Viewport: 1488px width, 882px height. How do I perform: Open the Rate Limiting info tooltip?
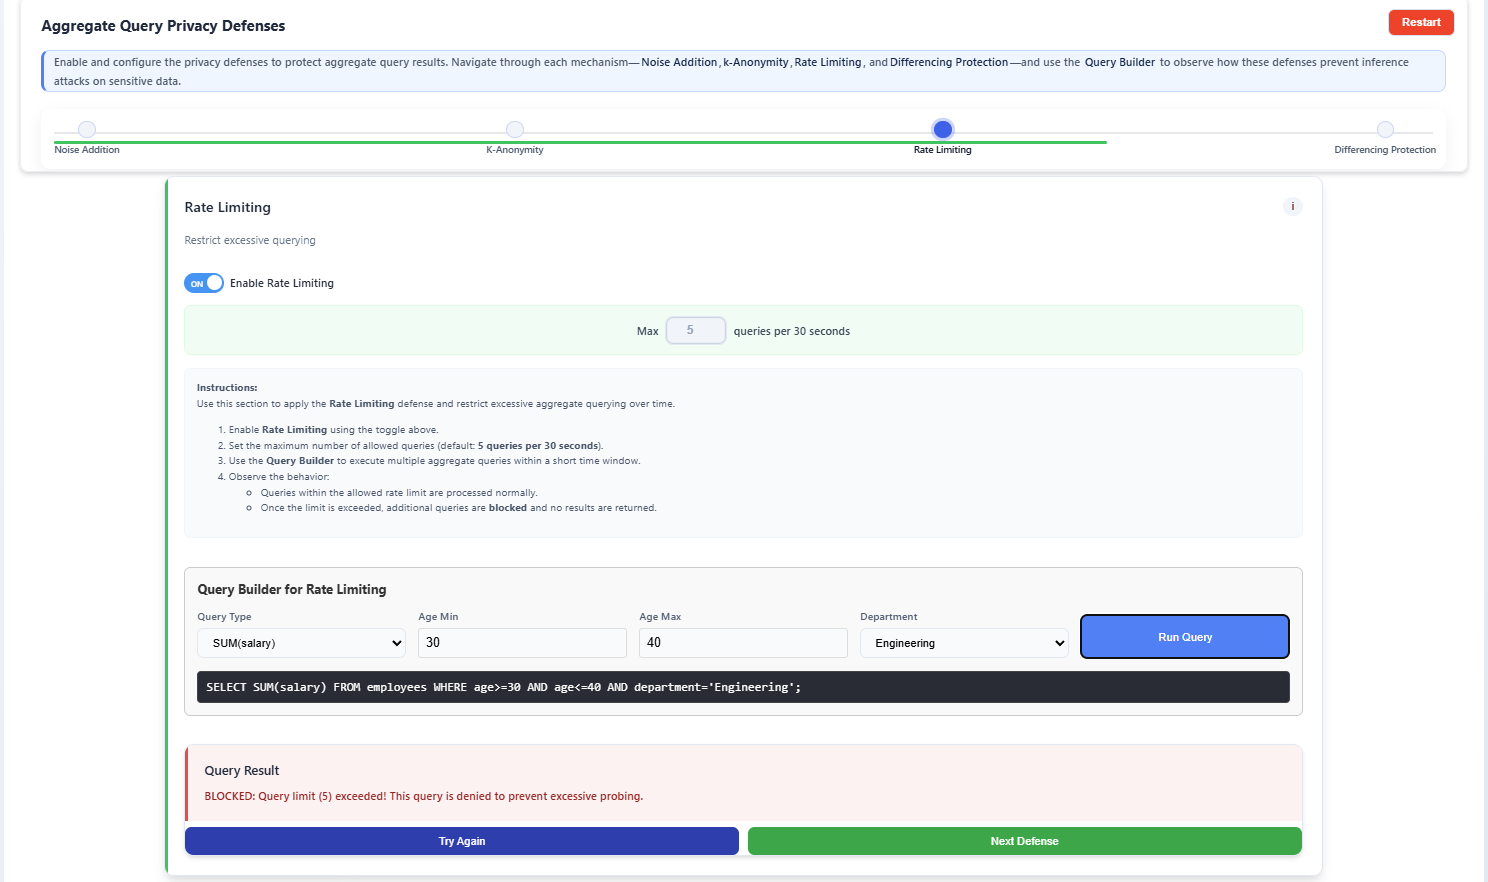coord(1292,206)
